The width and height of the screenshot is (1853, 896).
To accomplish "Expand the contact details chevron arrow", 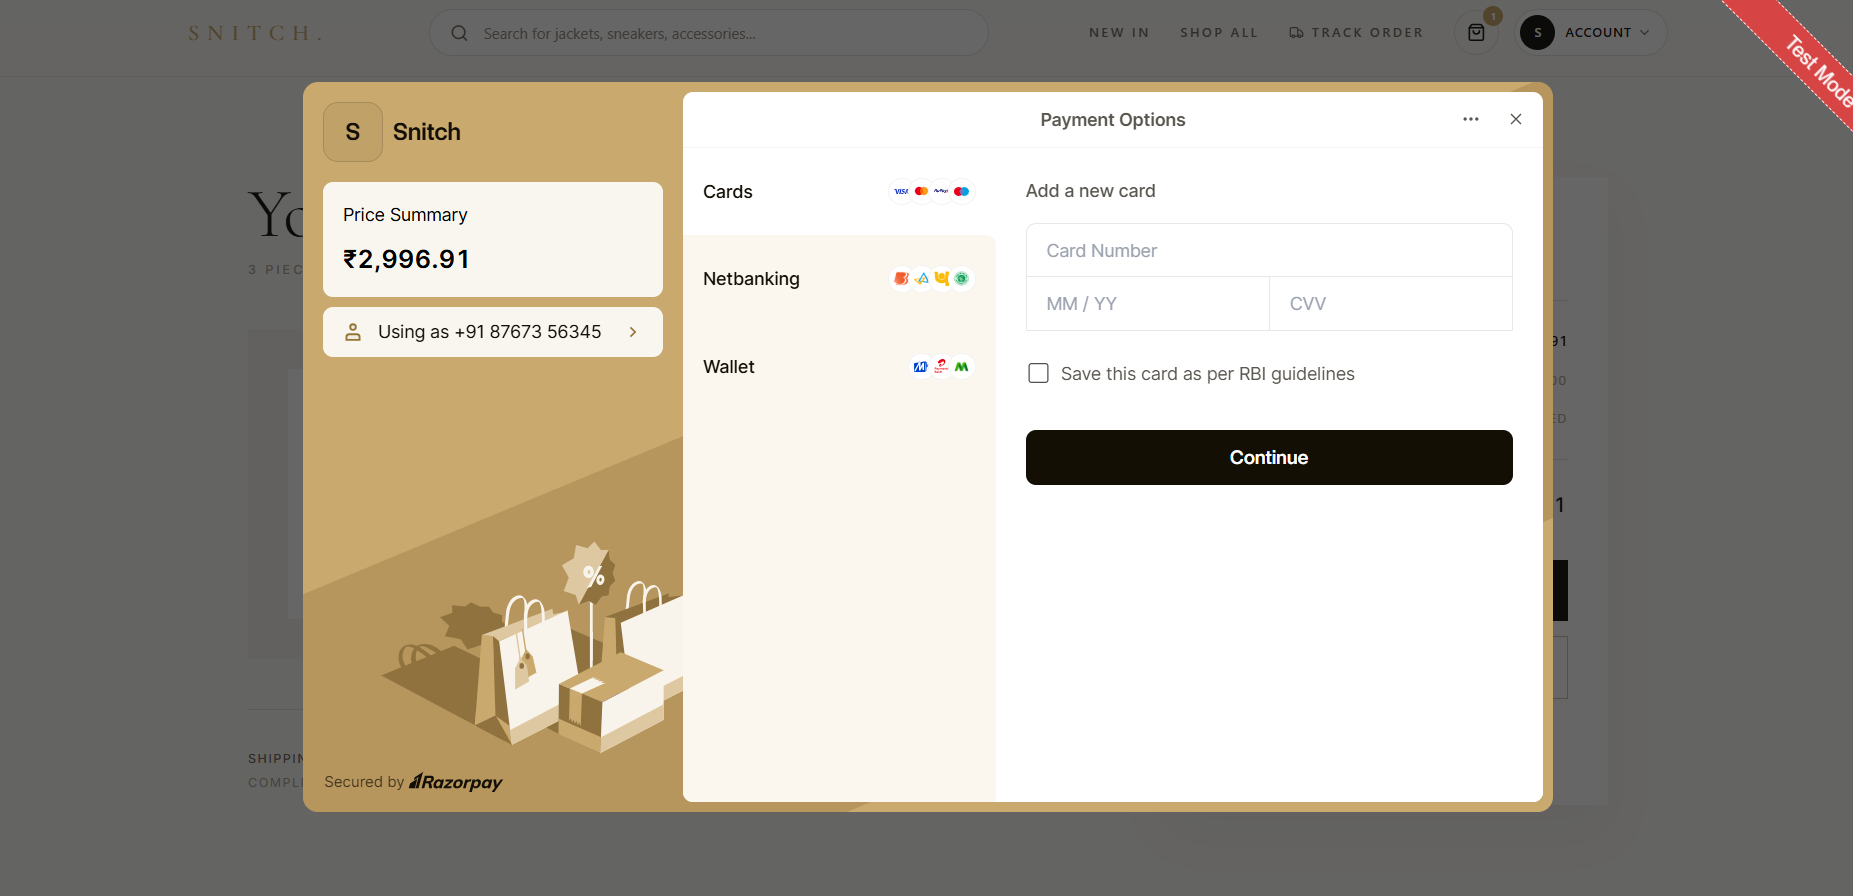I will click(633, 332).
